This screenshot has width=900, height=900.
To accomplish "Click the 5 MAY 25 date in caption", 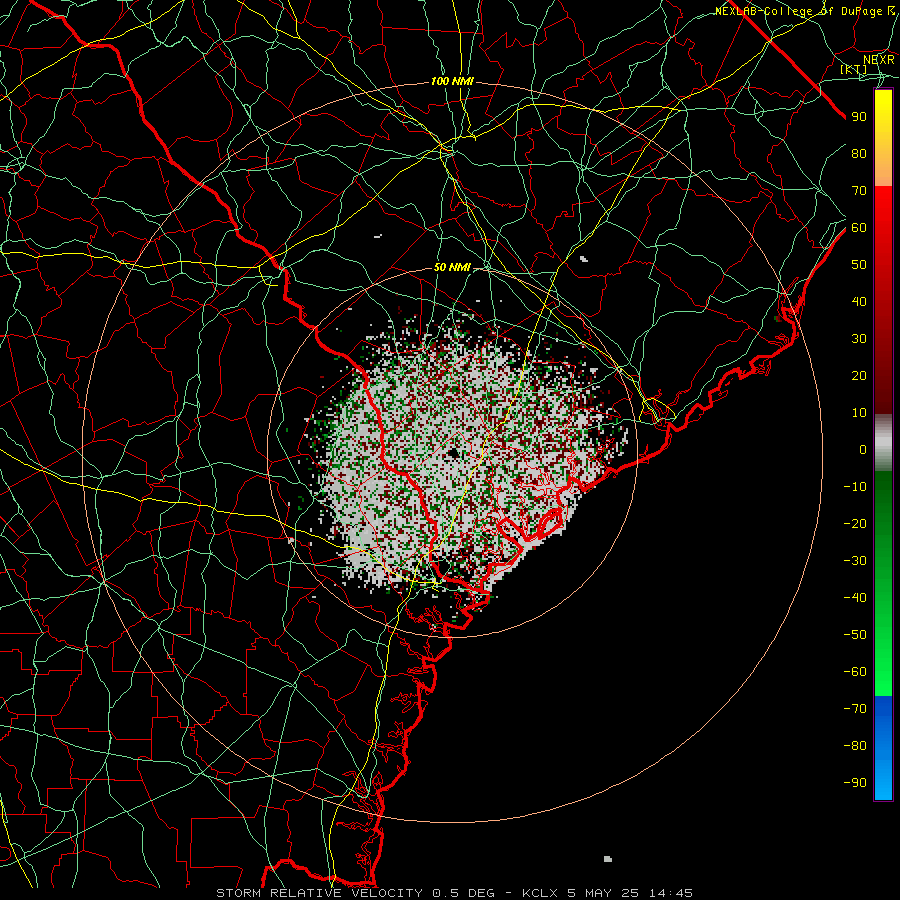I will click(x=603, y=893).
